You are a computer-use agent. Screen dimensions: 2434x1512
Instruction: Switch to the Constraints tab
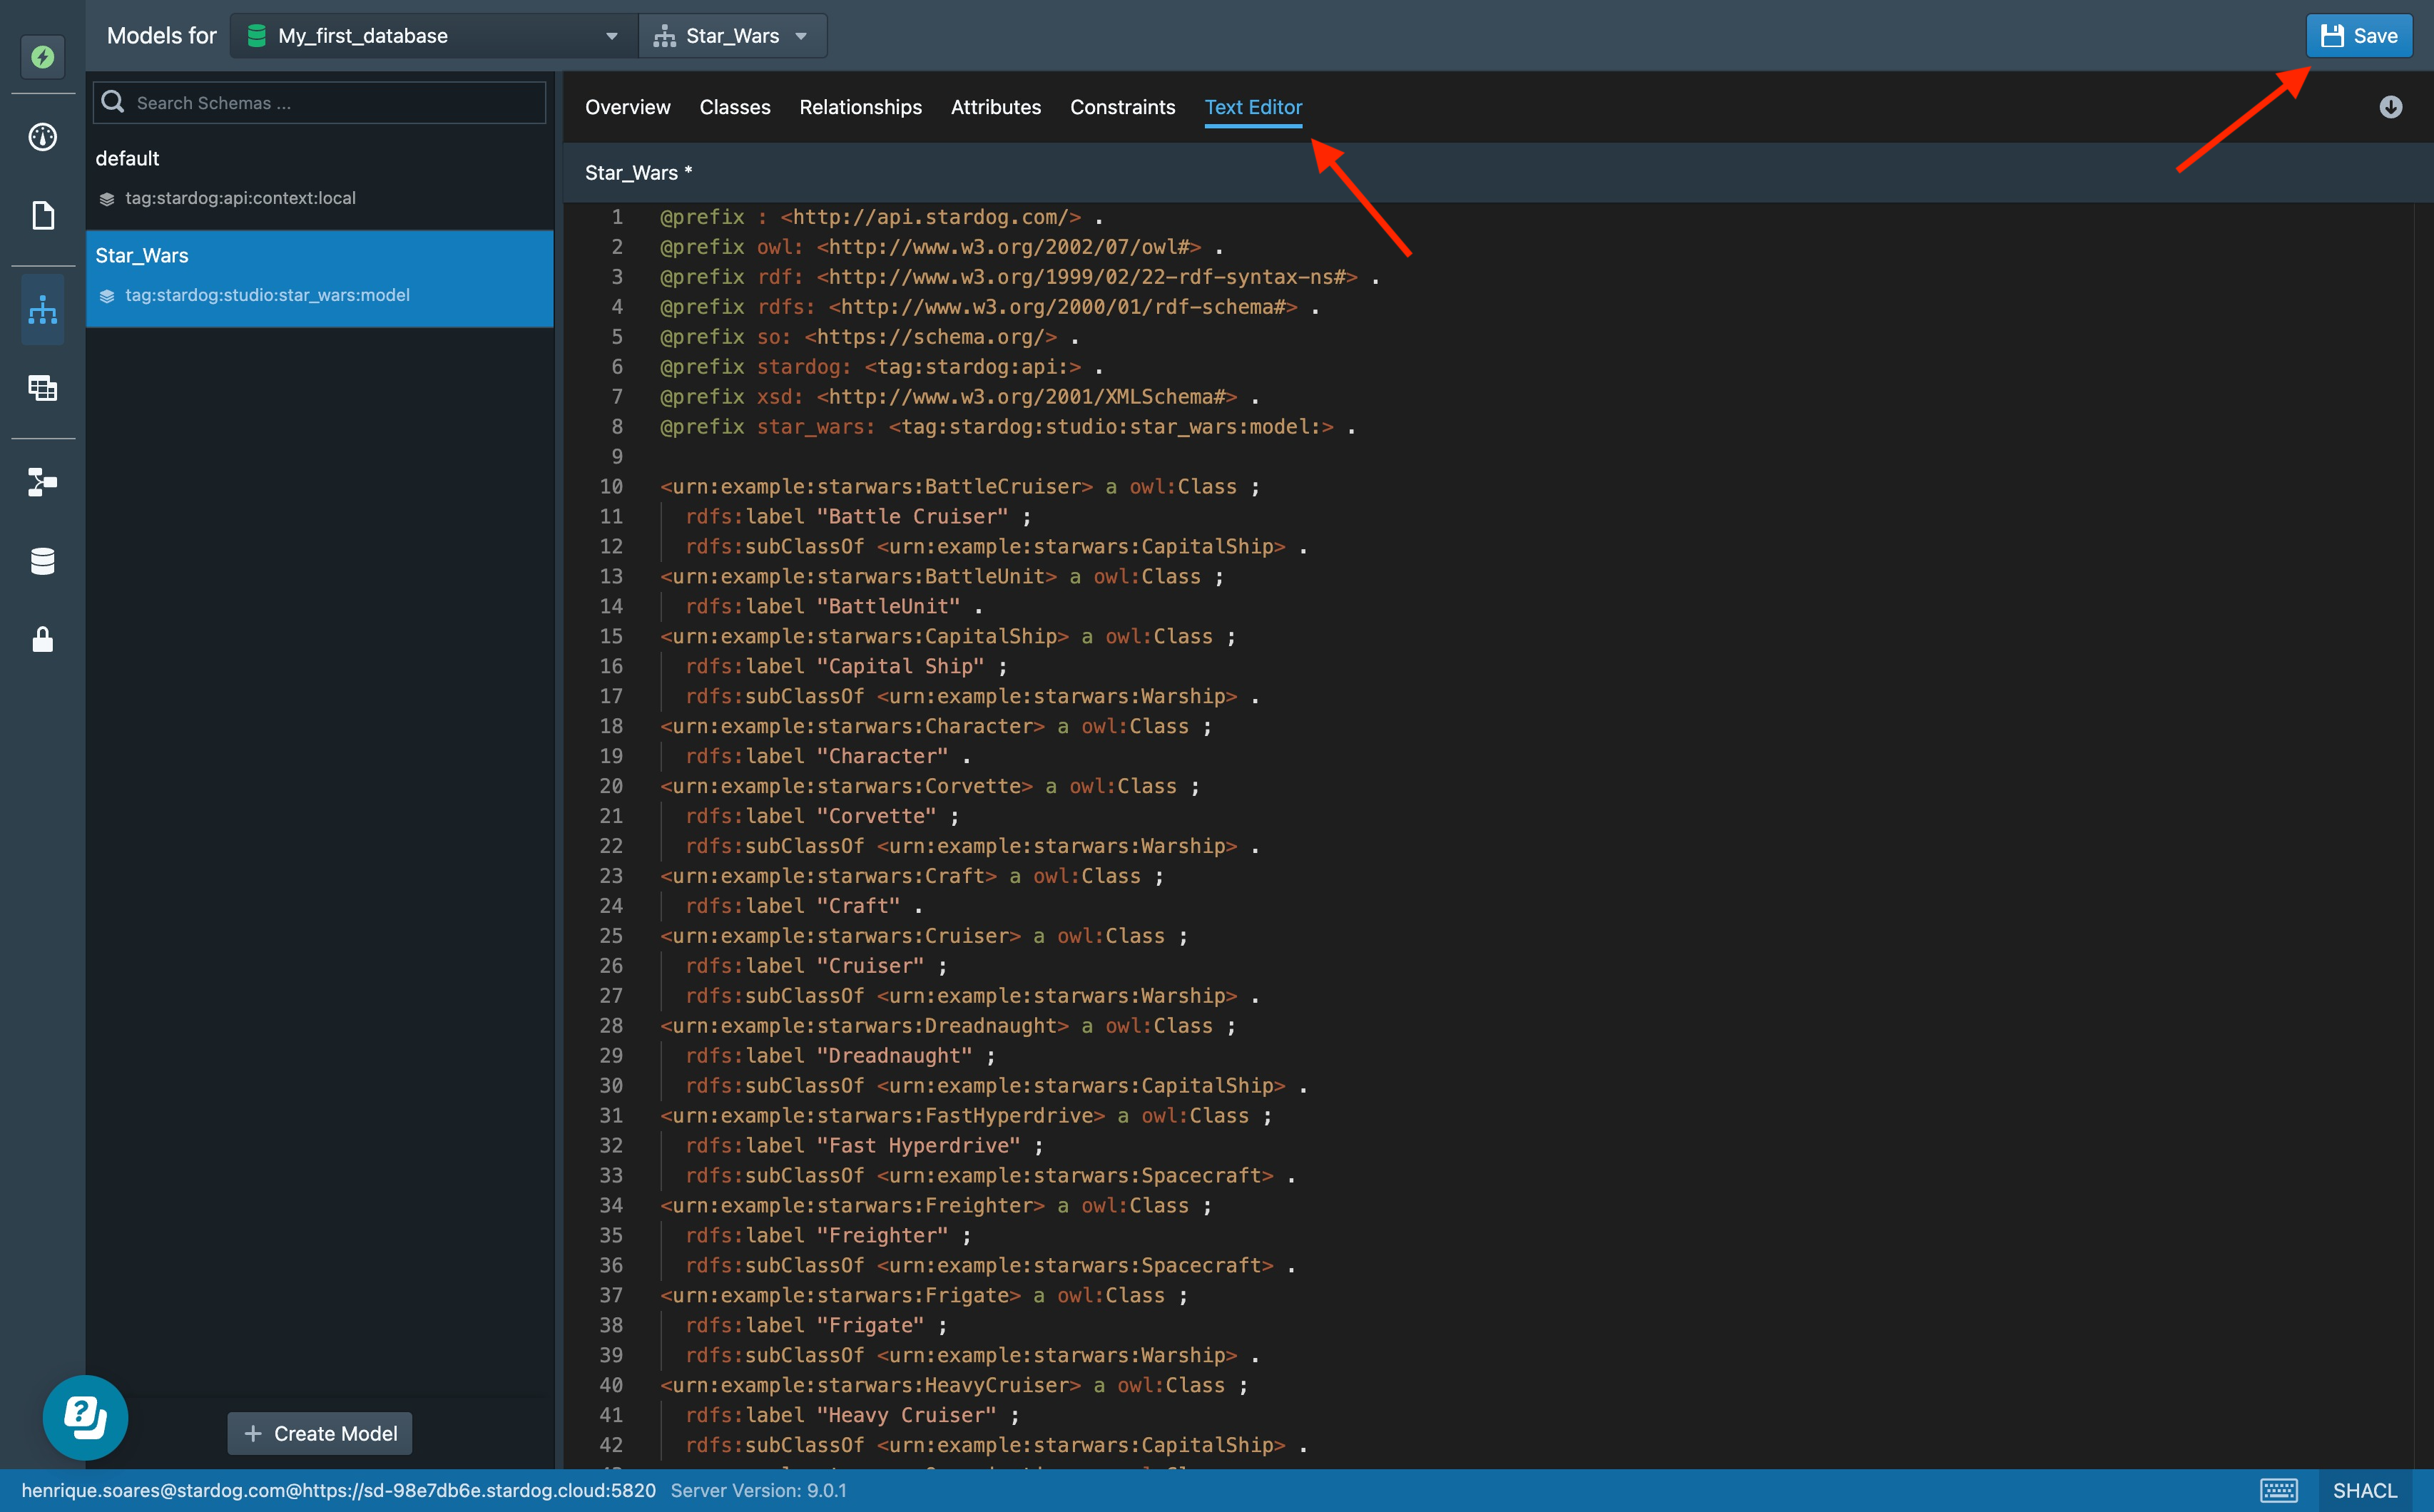1122,107
